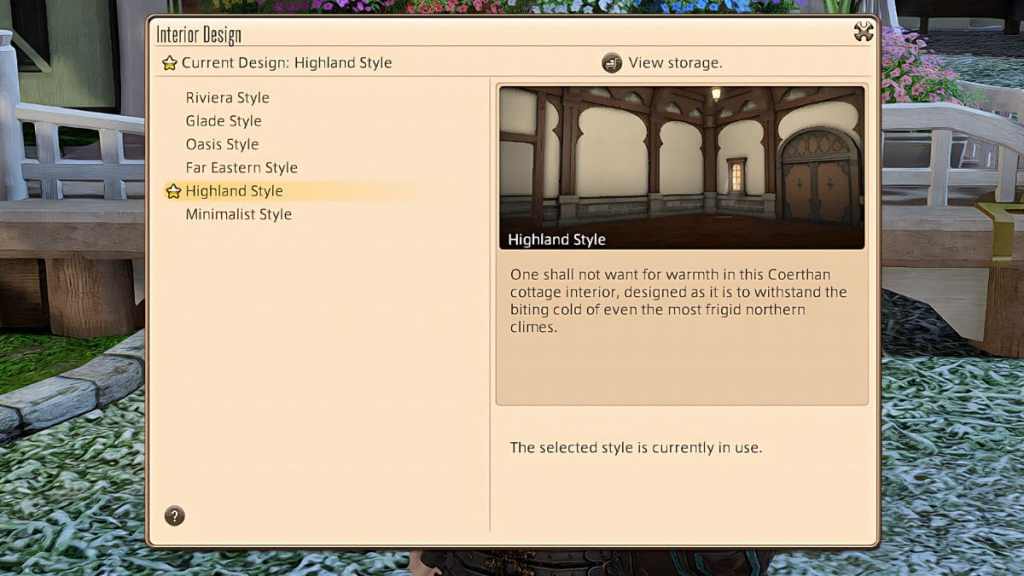Click the question mark help icon
The width and height of the screenshot is (1024, 576).
tap(174, 516)
